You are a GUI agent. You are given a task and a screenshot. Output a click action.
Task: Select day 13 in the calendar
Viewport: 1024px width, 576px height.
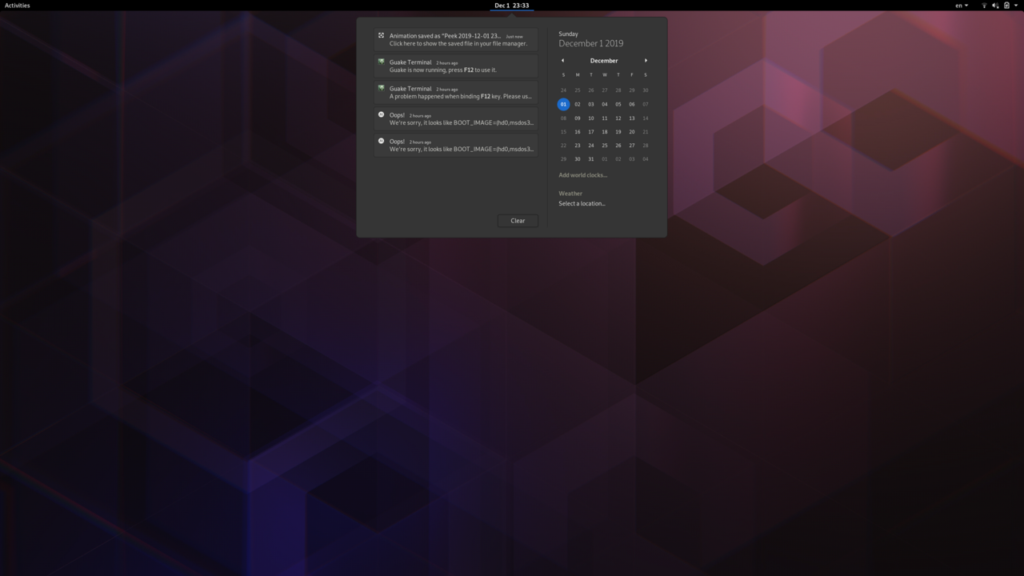(632, 118)
